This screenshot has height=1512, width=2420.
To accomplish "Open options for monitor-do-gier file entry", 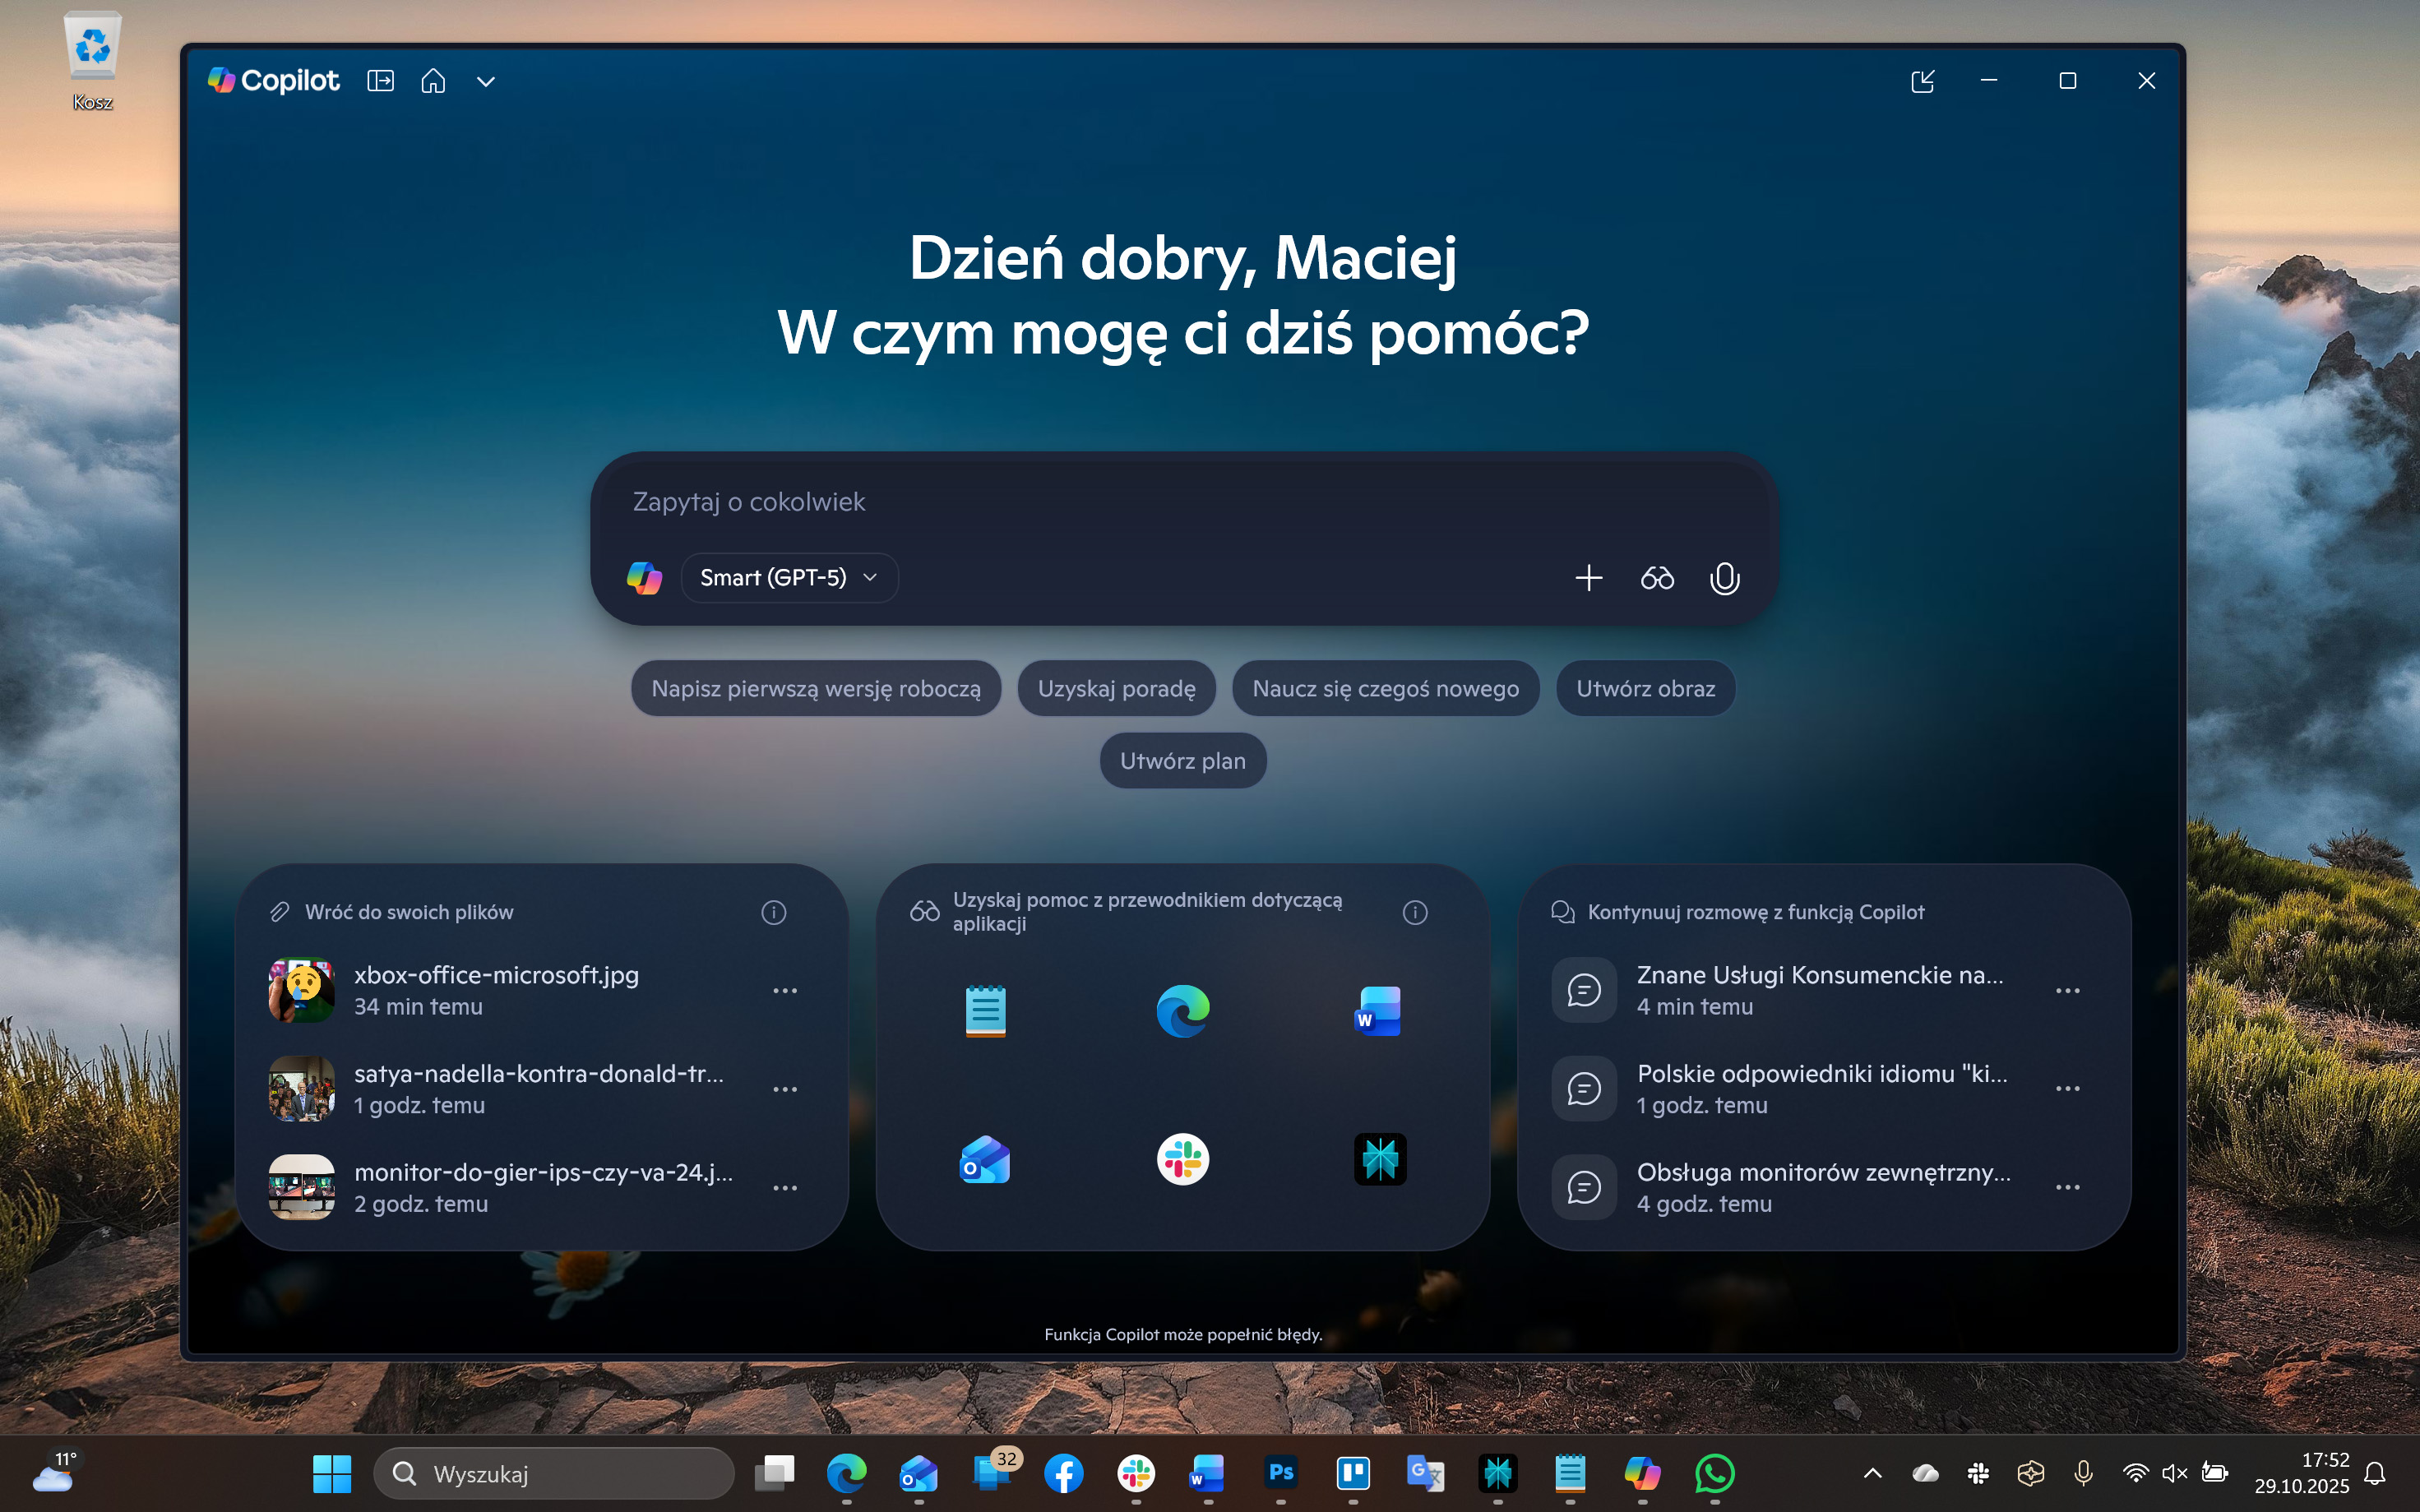I will tap(785, 1188).
